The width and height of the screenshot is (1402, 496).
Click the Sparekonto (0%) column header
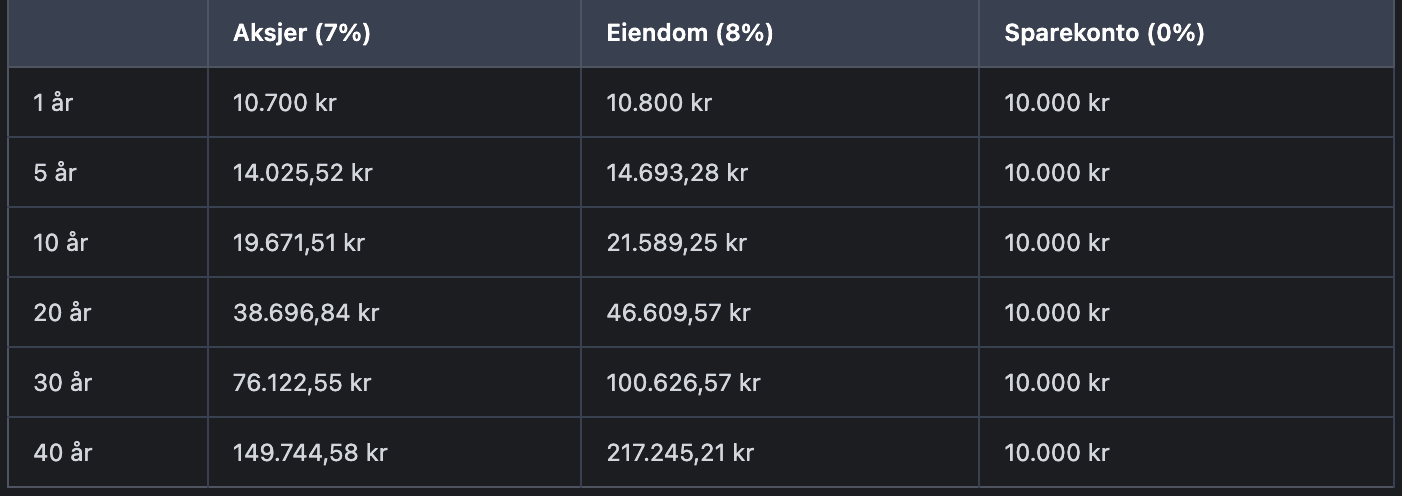click(x=1103, y=33)
